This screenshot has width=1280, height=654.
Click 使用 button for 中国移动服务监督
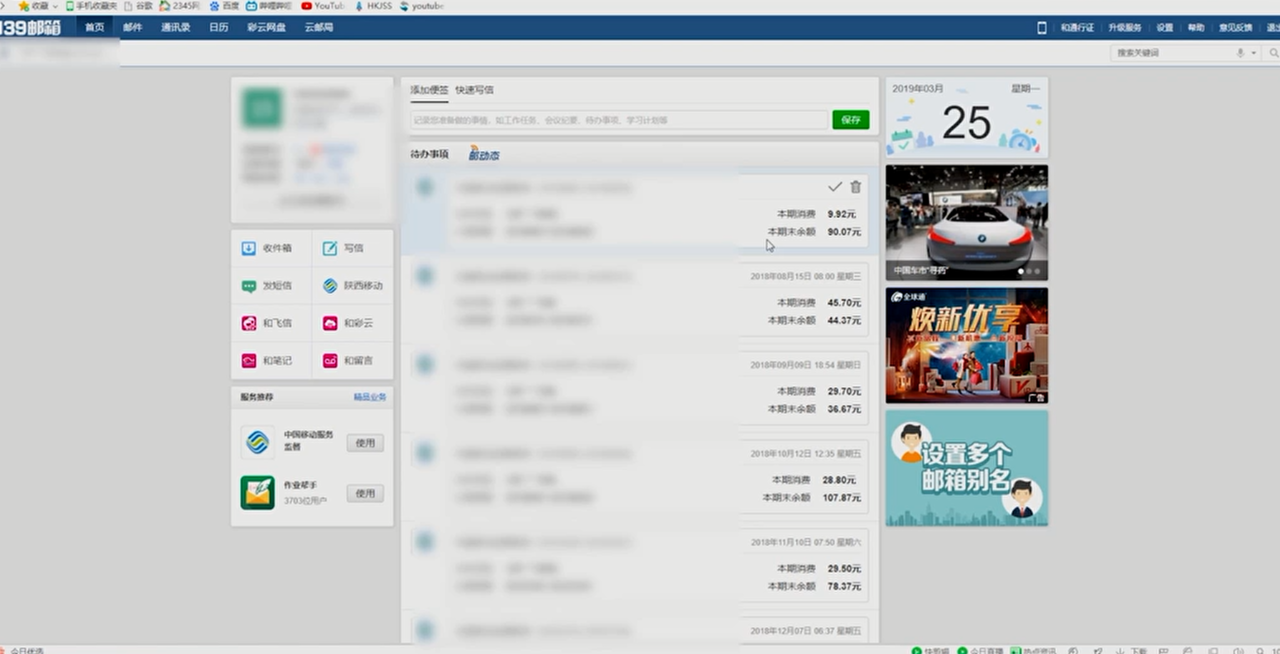coord(365,443)
